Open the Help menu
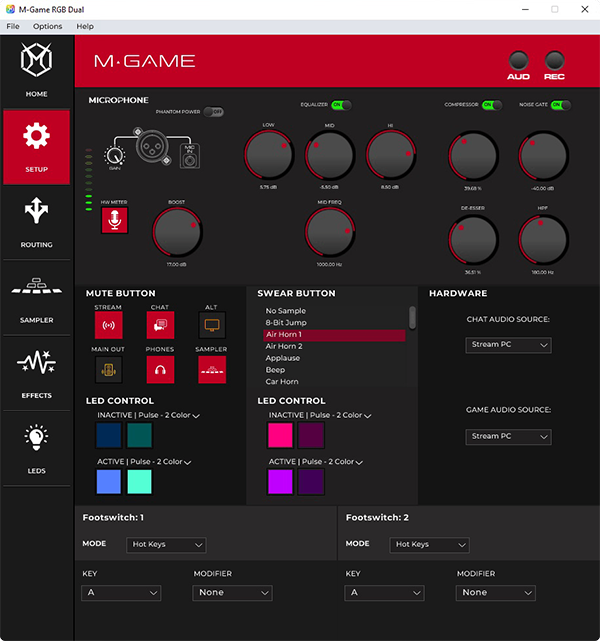Screen dimensions: 600x641 click(x=85, y=26)
